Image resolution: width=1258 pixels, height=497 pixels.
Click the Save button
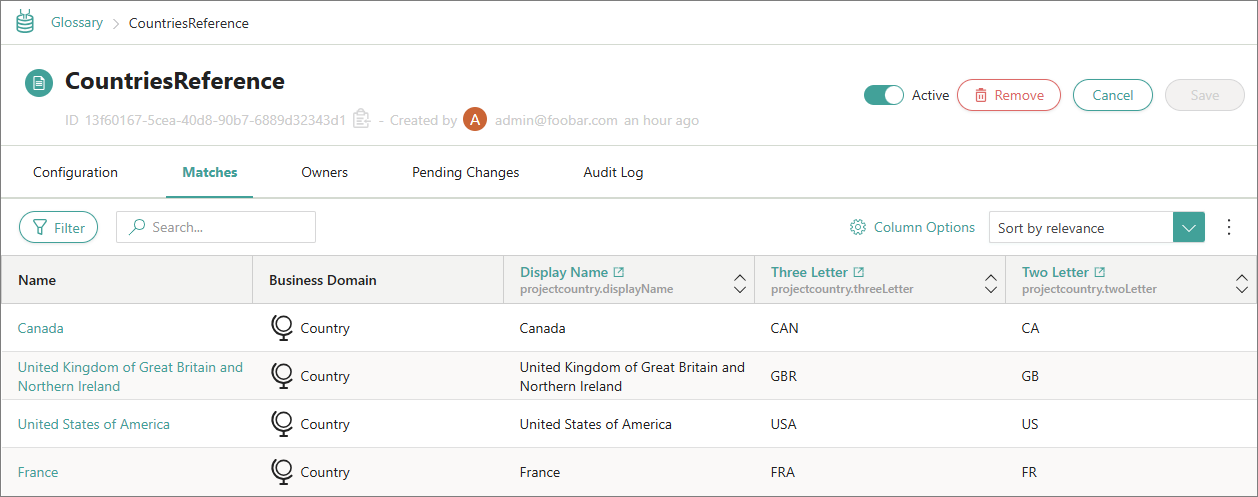click(x=1205, y=95)
